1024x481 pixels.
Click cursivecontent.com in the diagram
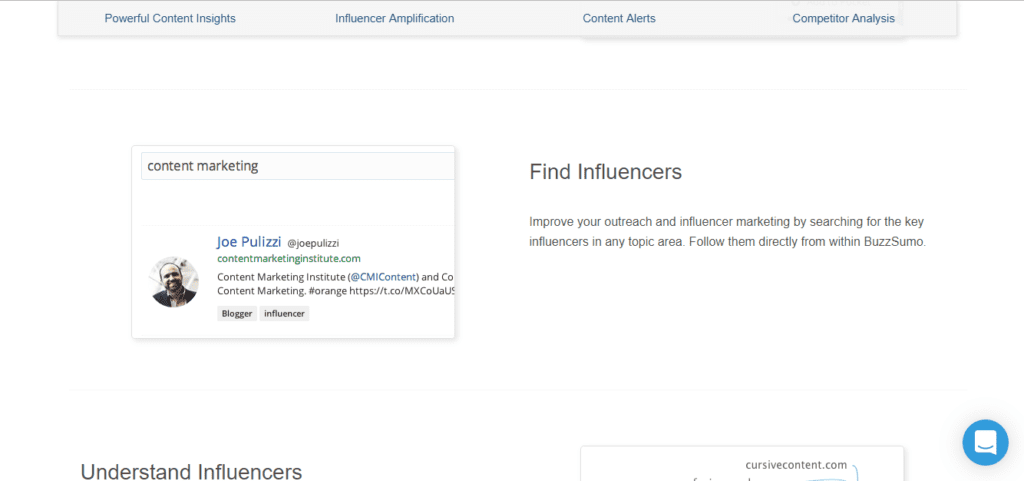point(796,465)
